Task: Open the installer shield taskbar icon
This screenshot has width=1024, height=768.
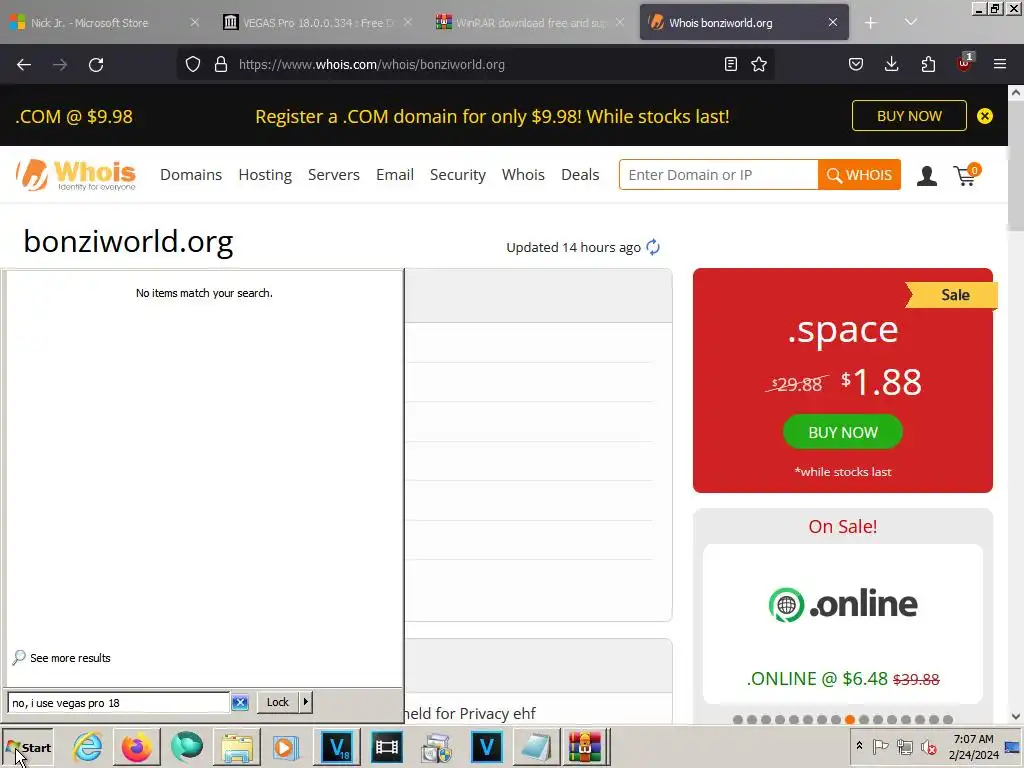Action: tap(436, 747)
